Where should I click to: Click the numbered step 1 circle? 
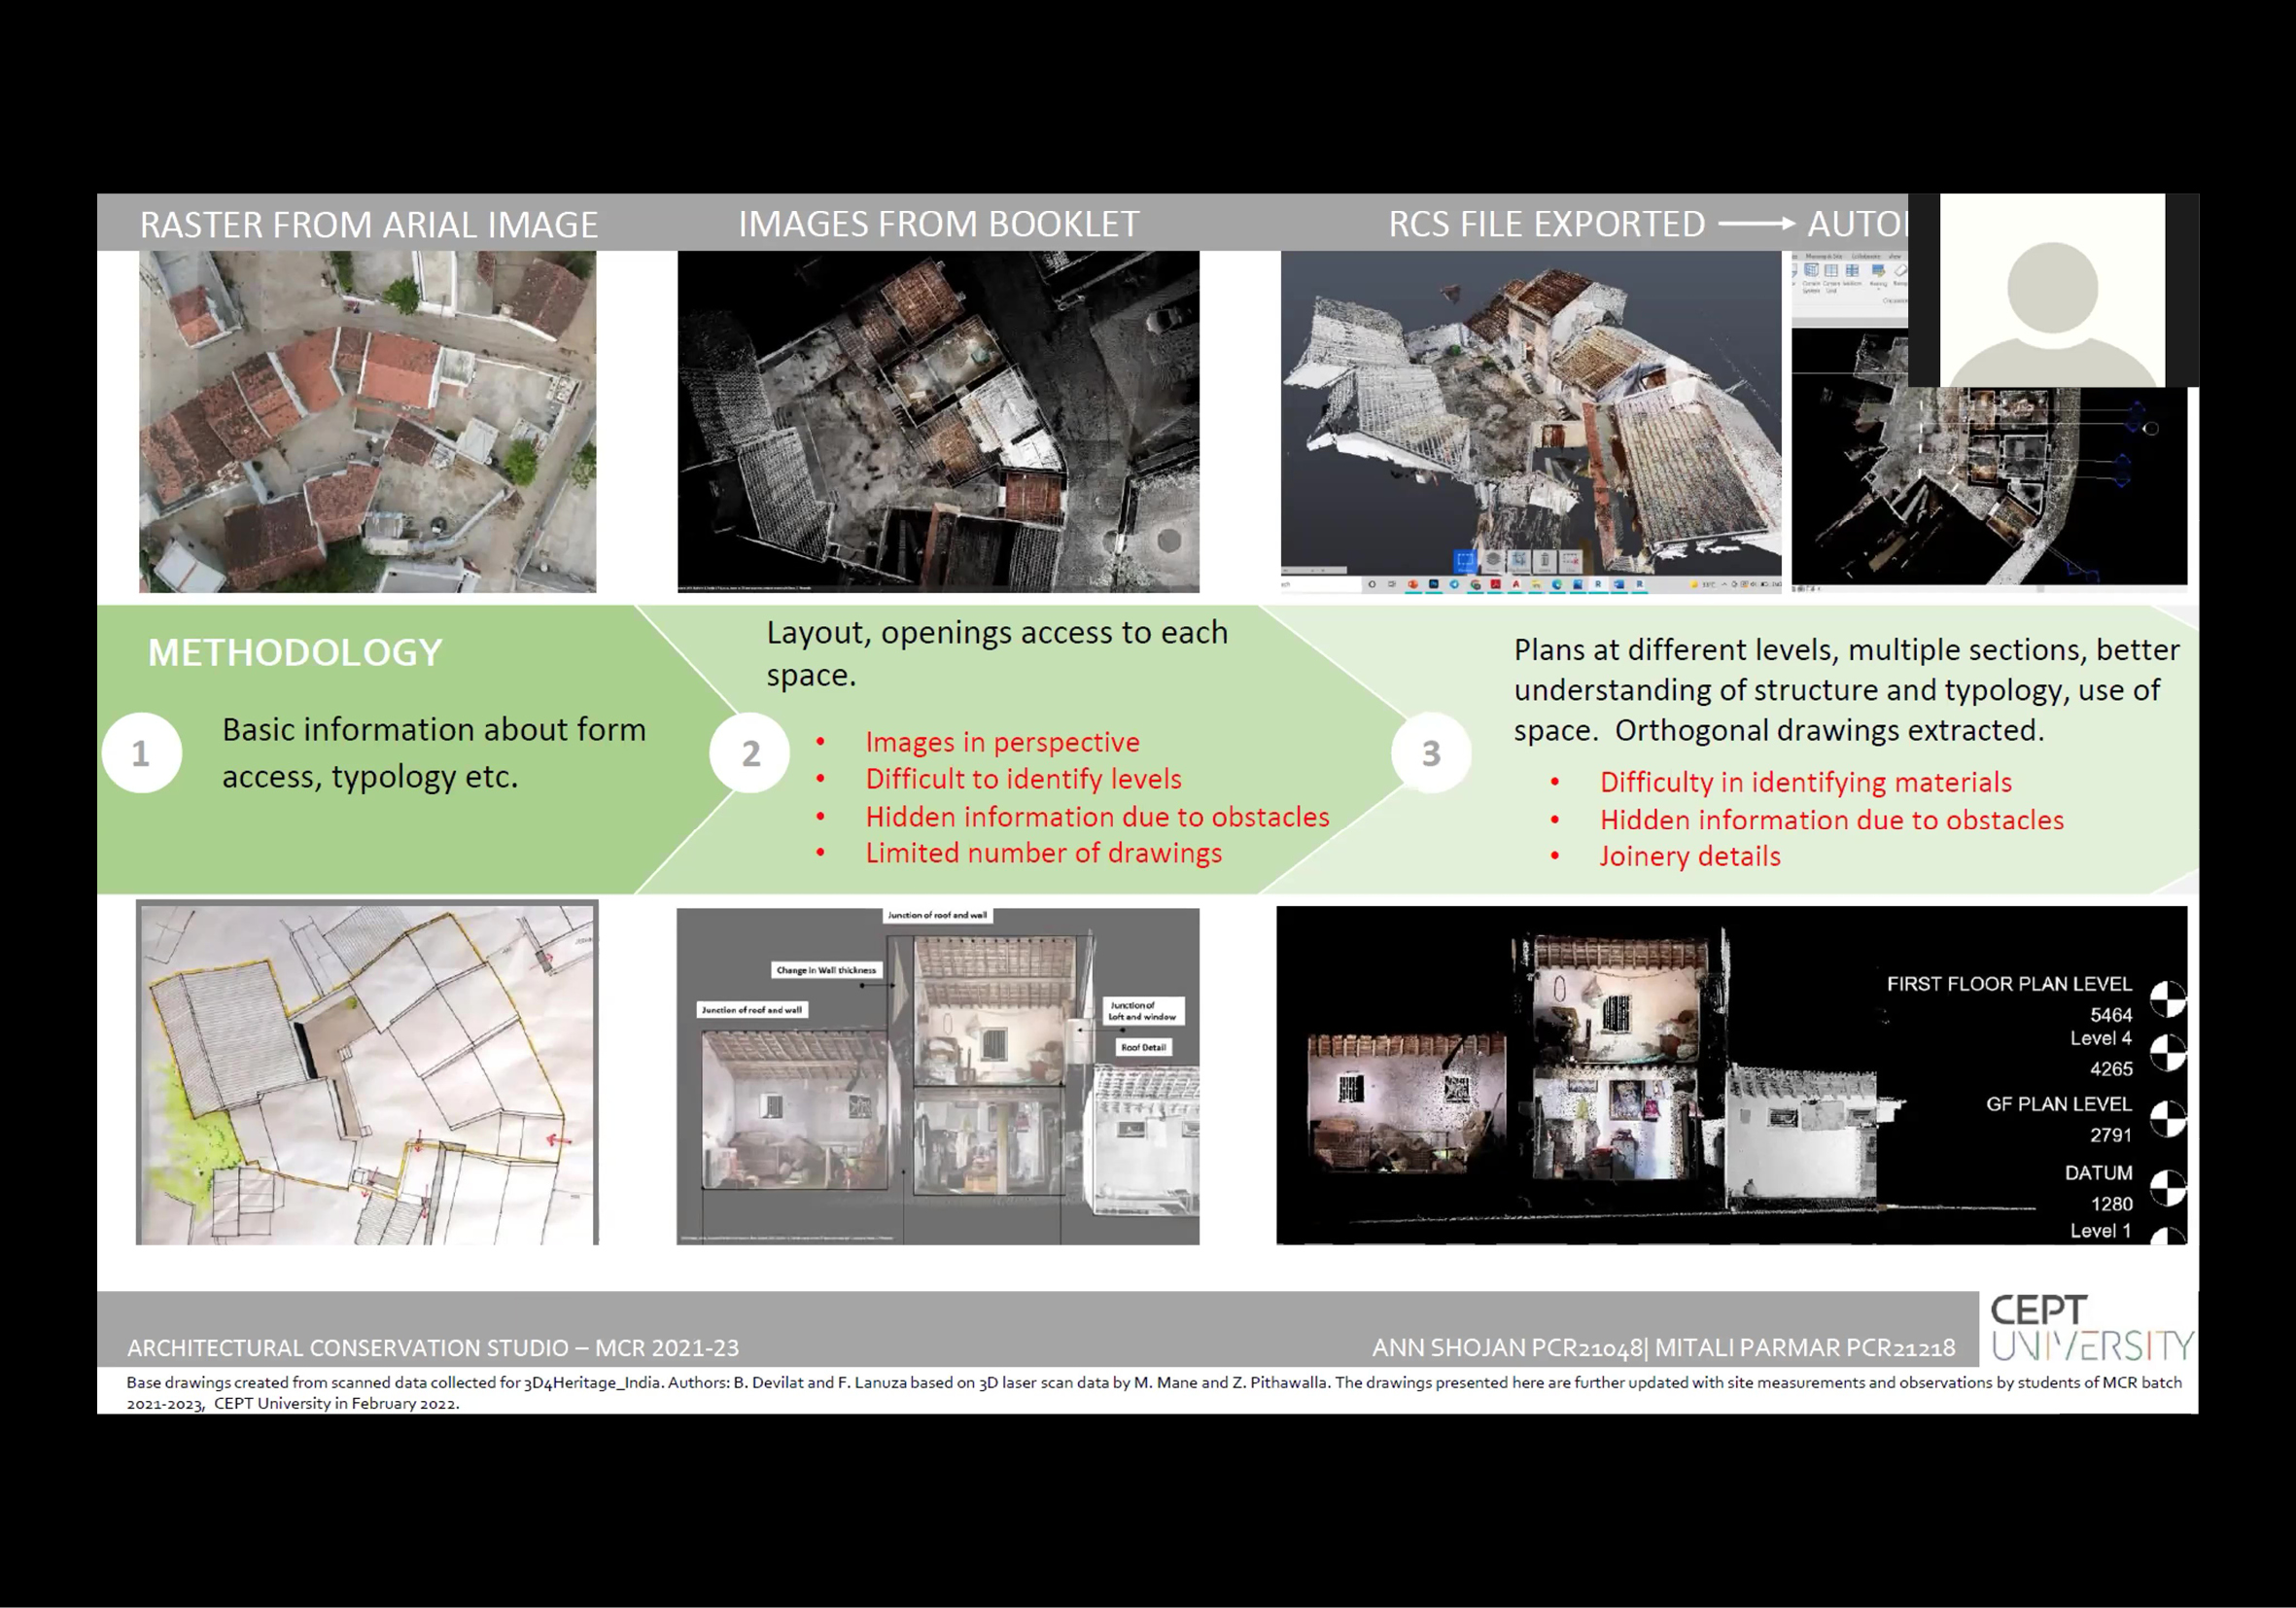pos(142,752)
